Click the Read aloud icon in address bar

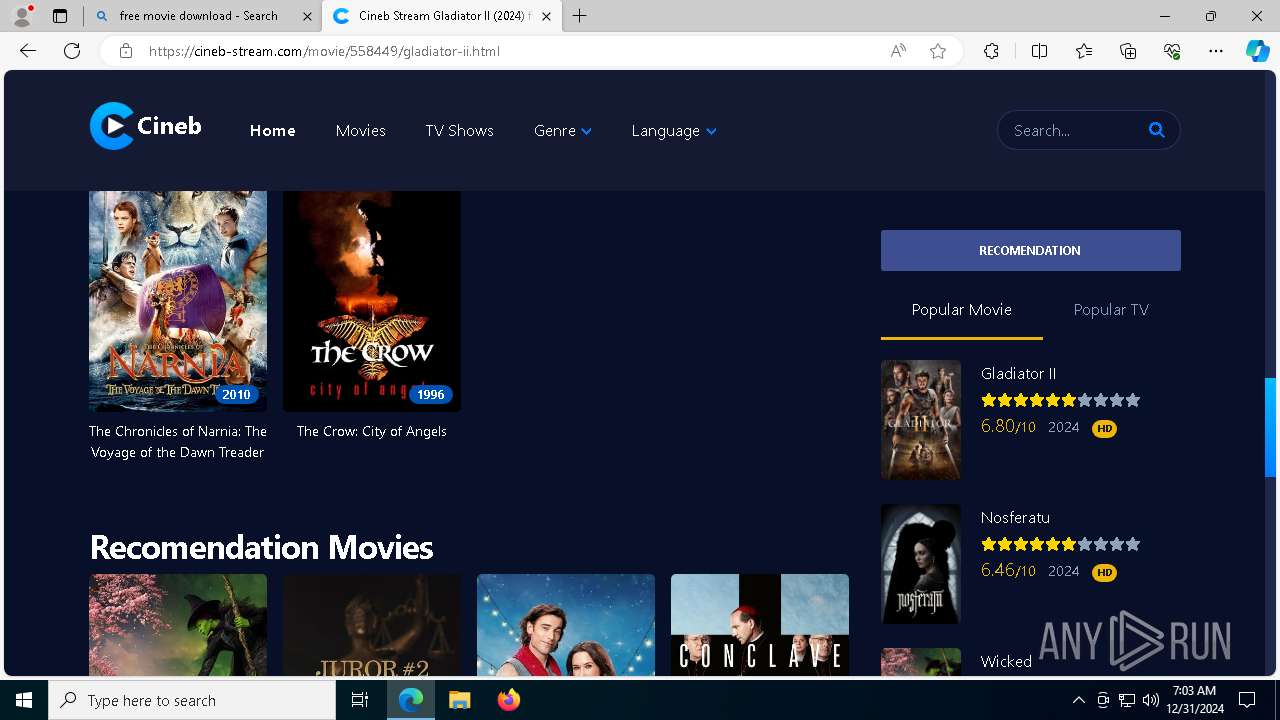898,51
